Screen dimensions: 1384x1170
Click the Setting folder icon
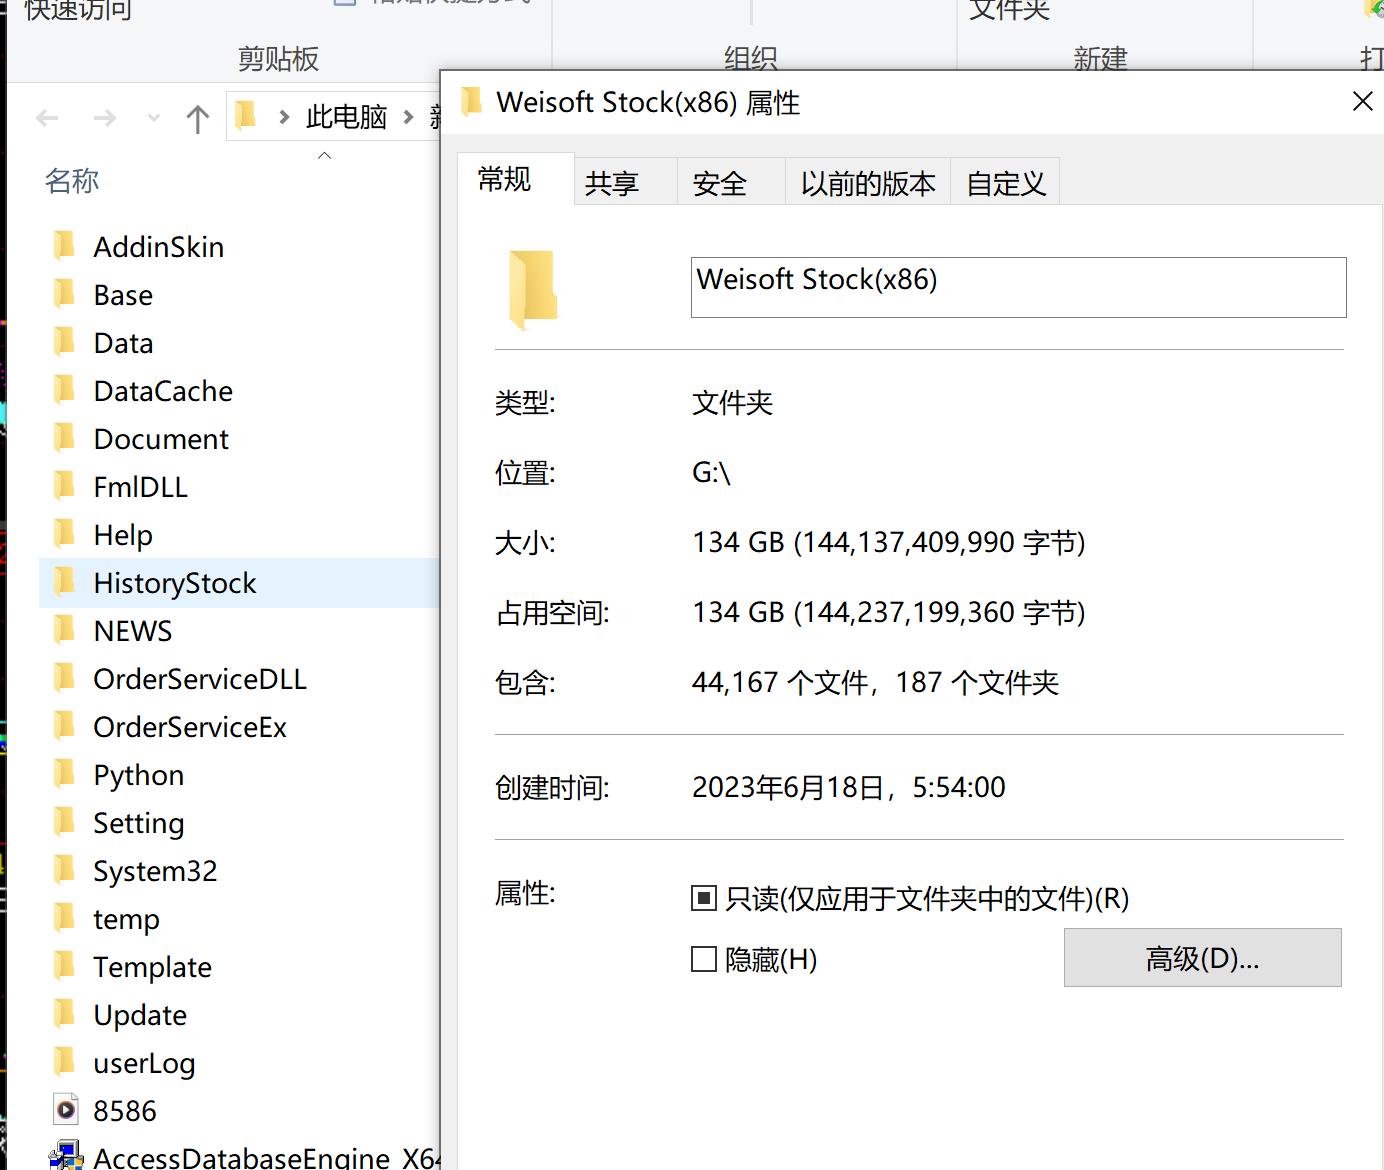[64, 821]
